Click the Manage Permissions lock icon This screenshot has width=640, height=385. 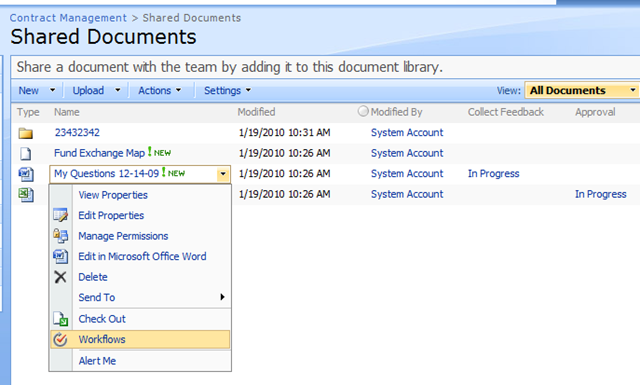coord(60,236)
